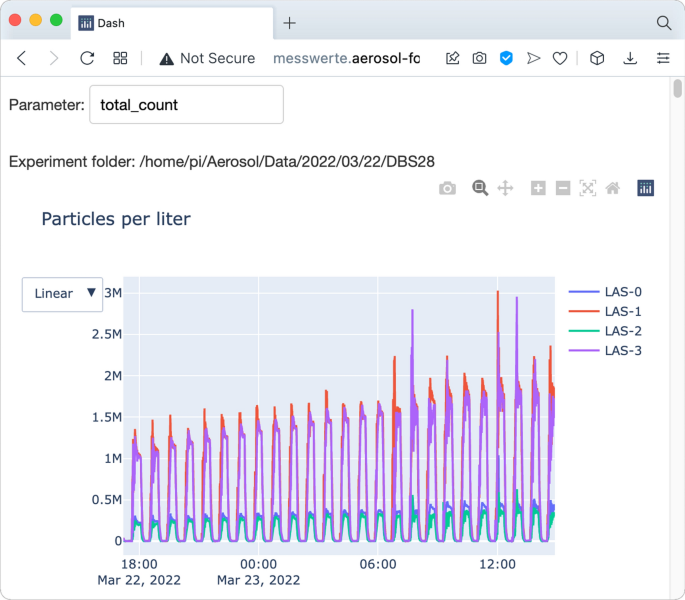Reload the page
The image size is (685, 600).
tap(87, 58)
